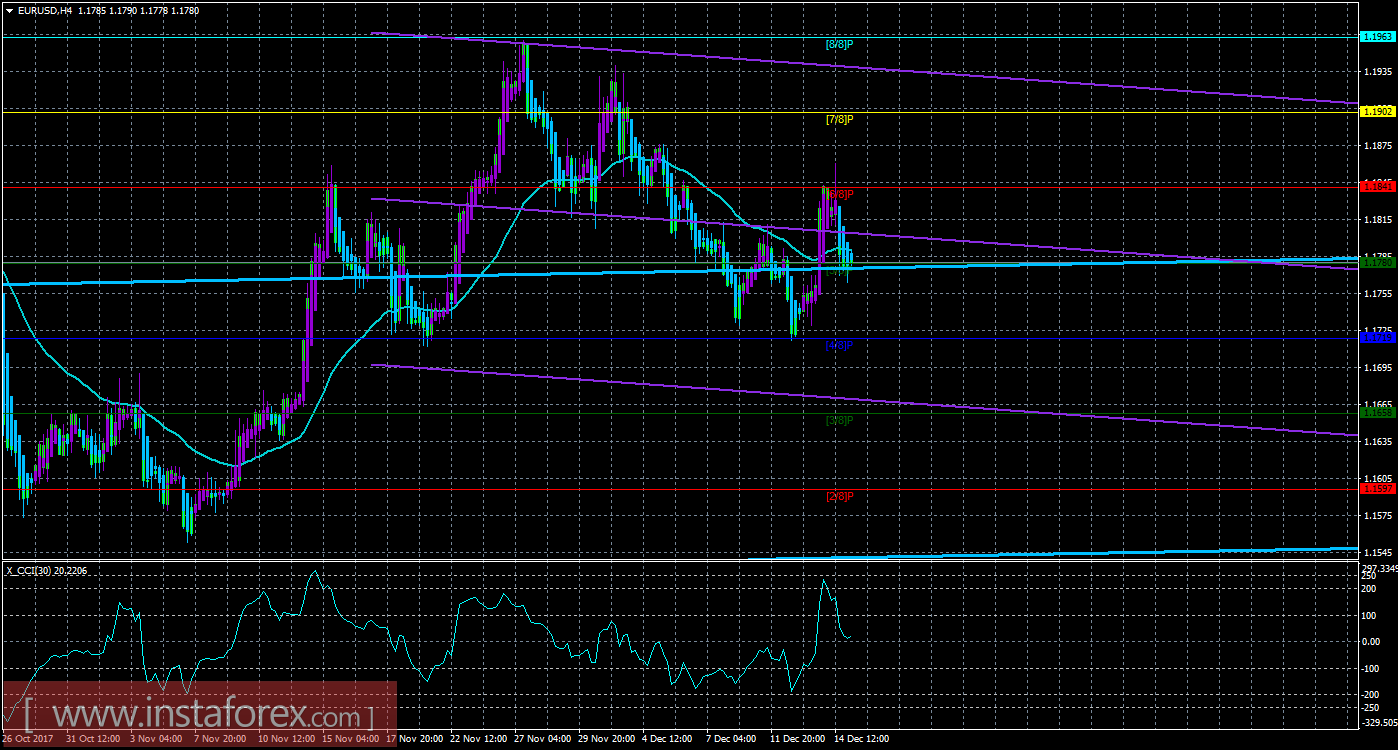The height and width of the screenshot is (750, 1398).
Task: Click the 1.1935 price scale value
Action: tap(1377, 72)
